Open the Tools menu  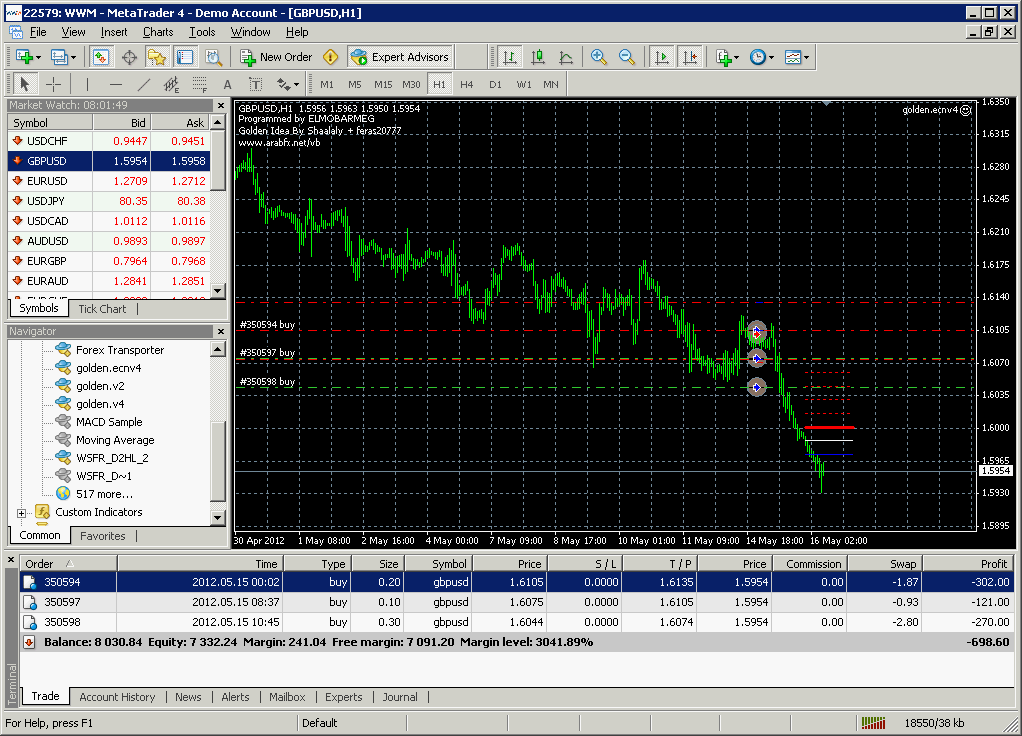coord(202,32)
